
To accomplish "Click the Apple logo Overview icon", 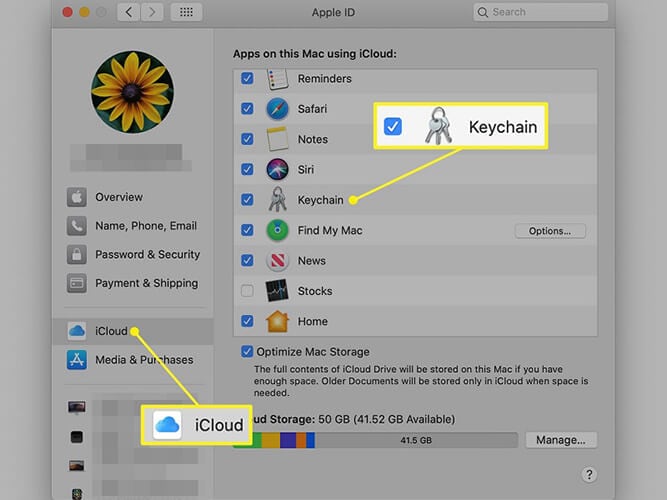I will tap(77, 197).
